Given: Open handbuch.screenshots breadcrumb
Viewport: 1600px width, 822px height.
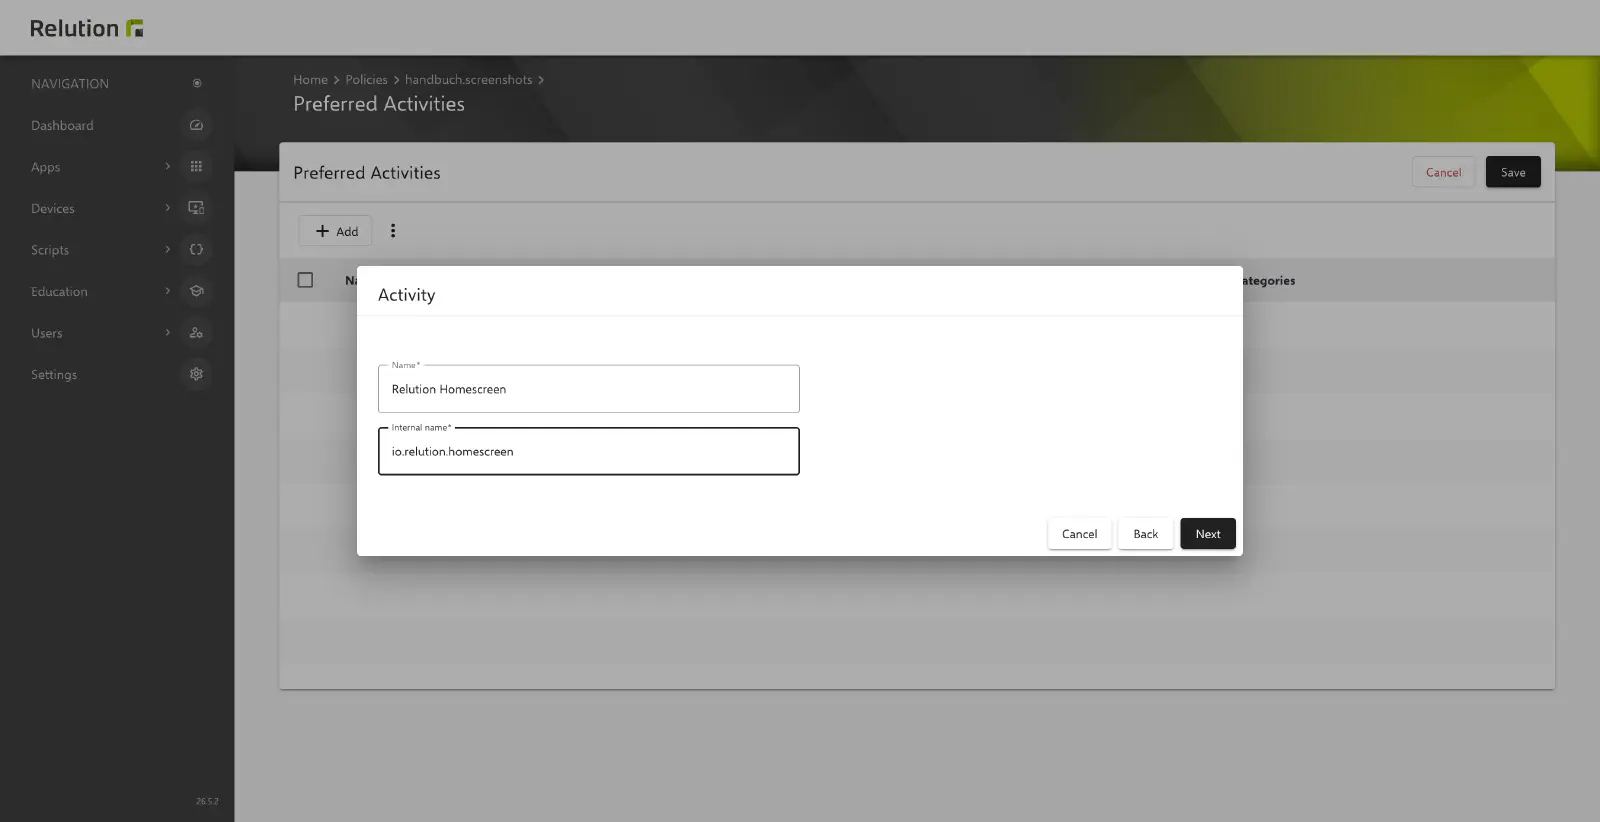Looking at the screenshot, I should (x=468, y=80).
